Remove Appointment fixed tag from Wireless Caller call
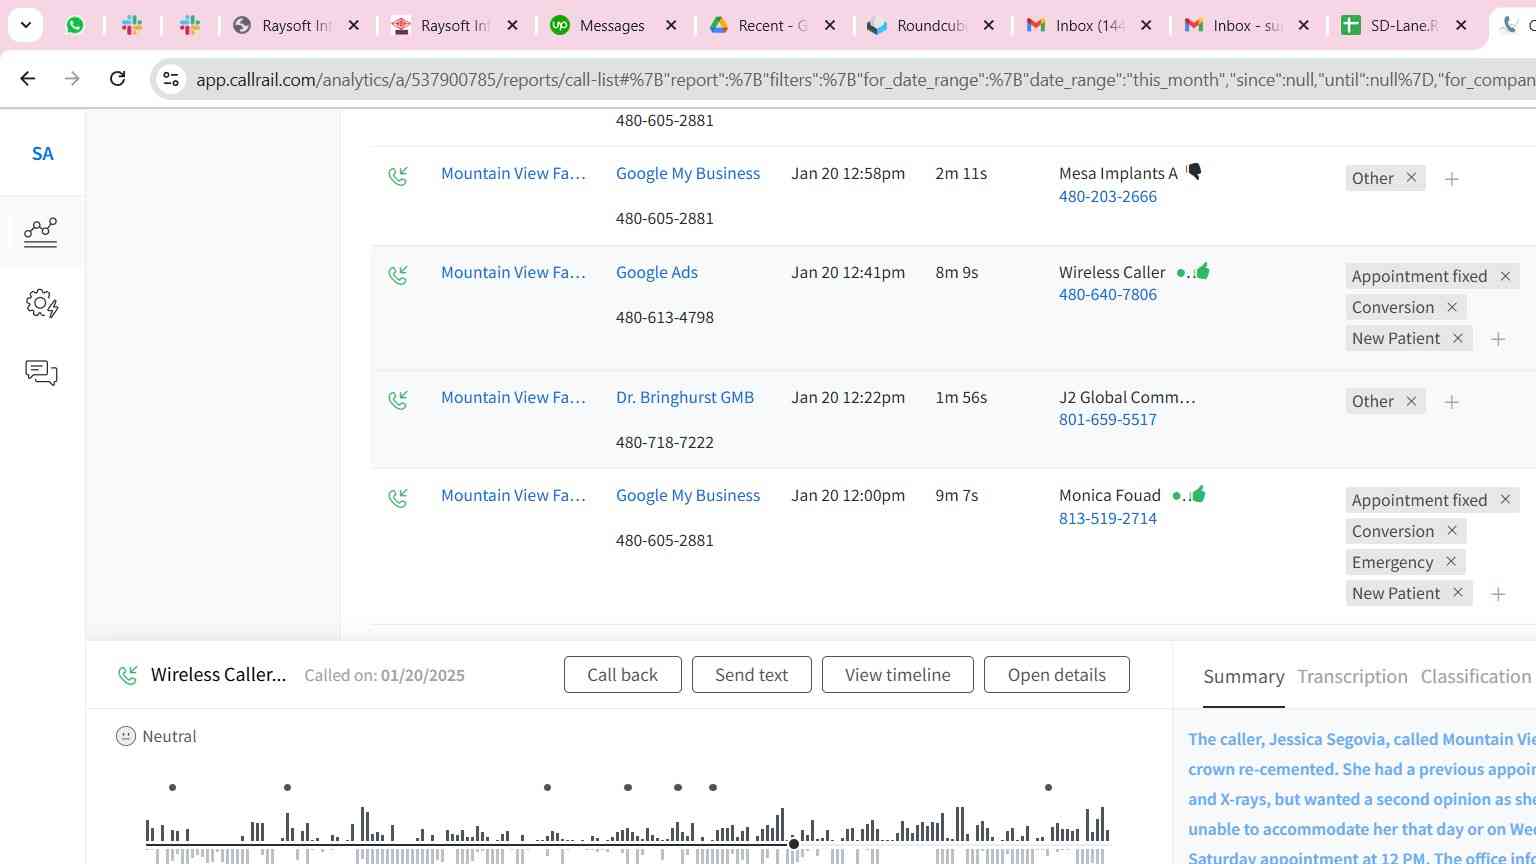Viewport: 1536px width, 864px height. [x=1504, y=276]
